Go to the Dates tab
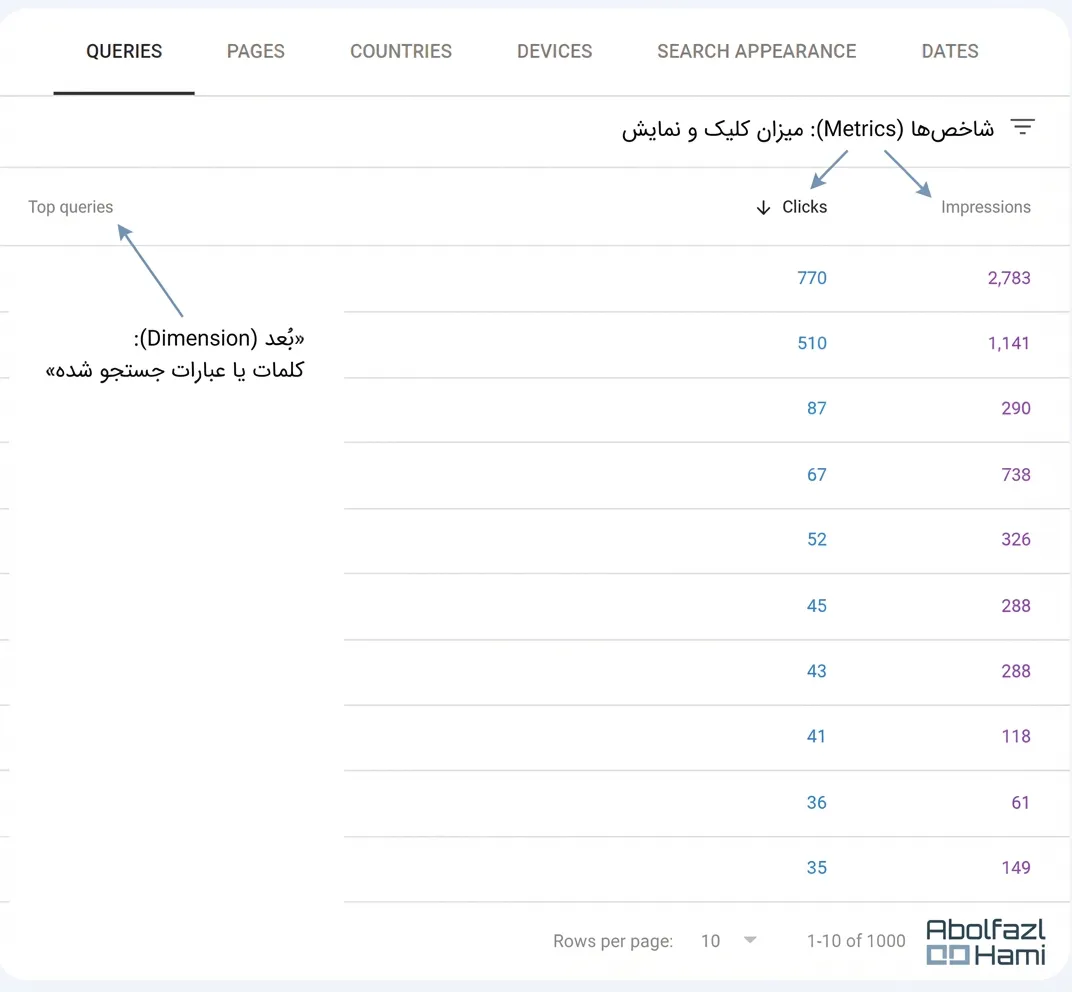The image size is (1072, 992). 949,52
